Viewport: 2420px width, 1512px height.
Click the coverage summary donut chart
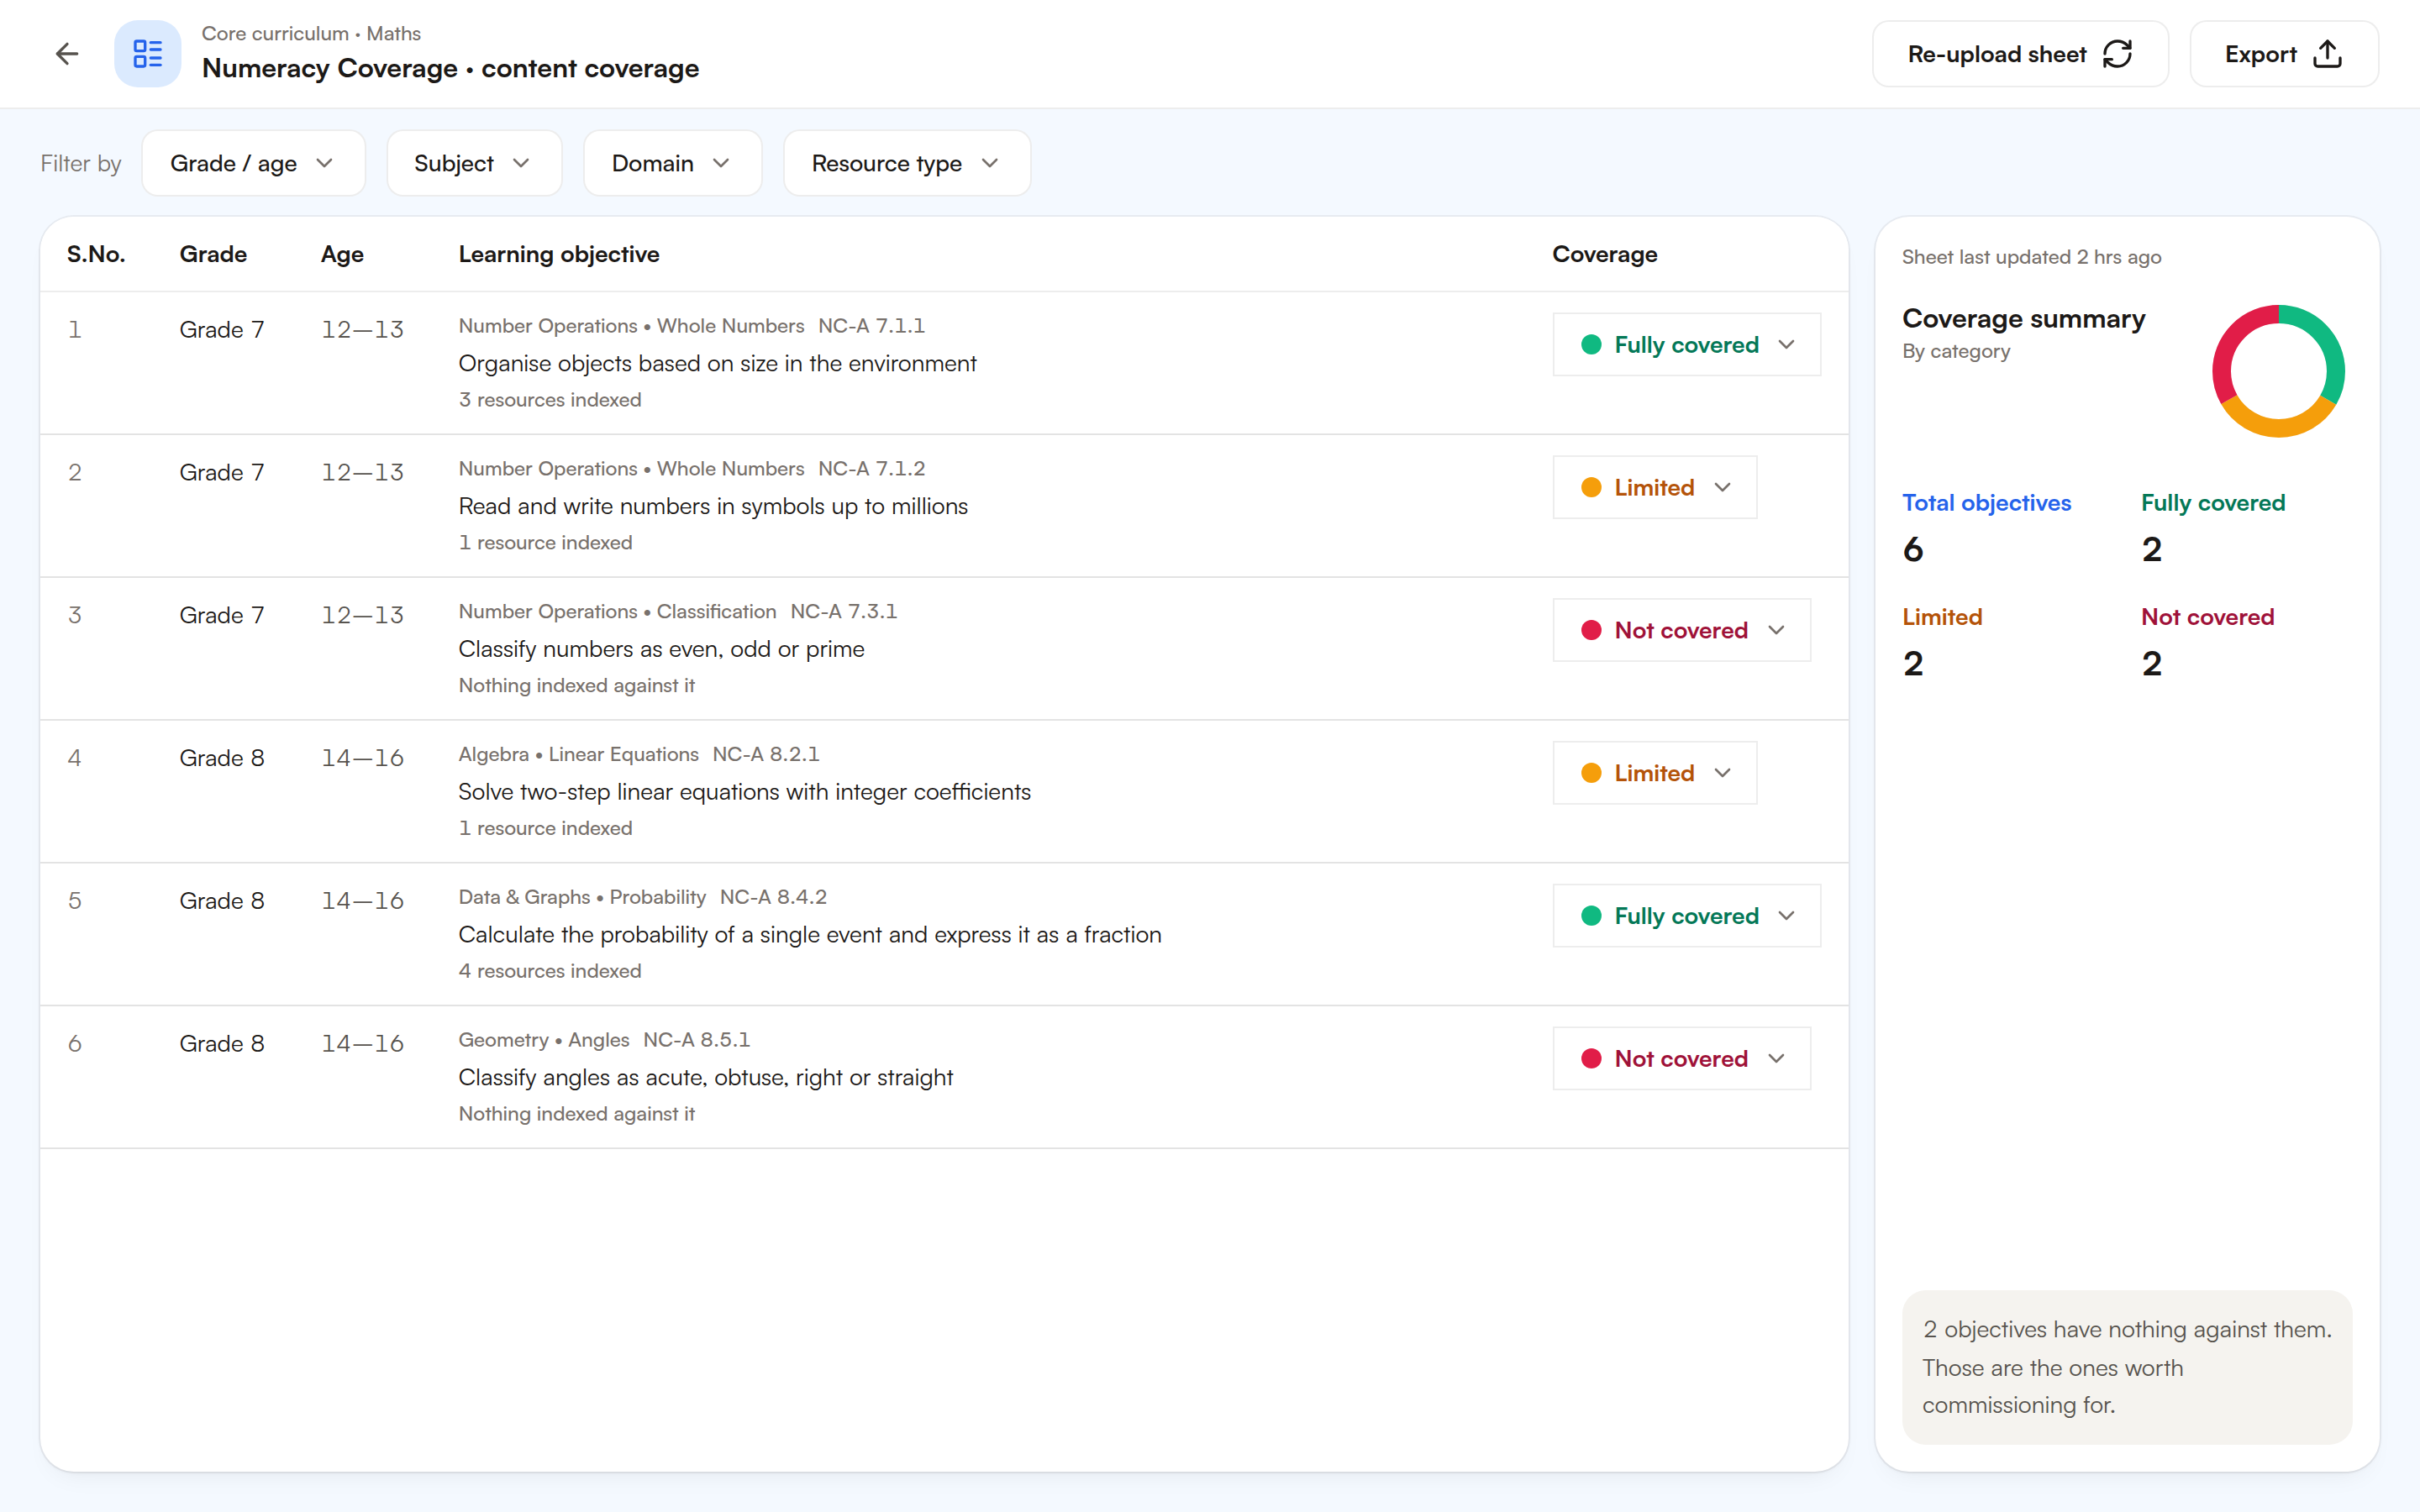point(2278,371)
